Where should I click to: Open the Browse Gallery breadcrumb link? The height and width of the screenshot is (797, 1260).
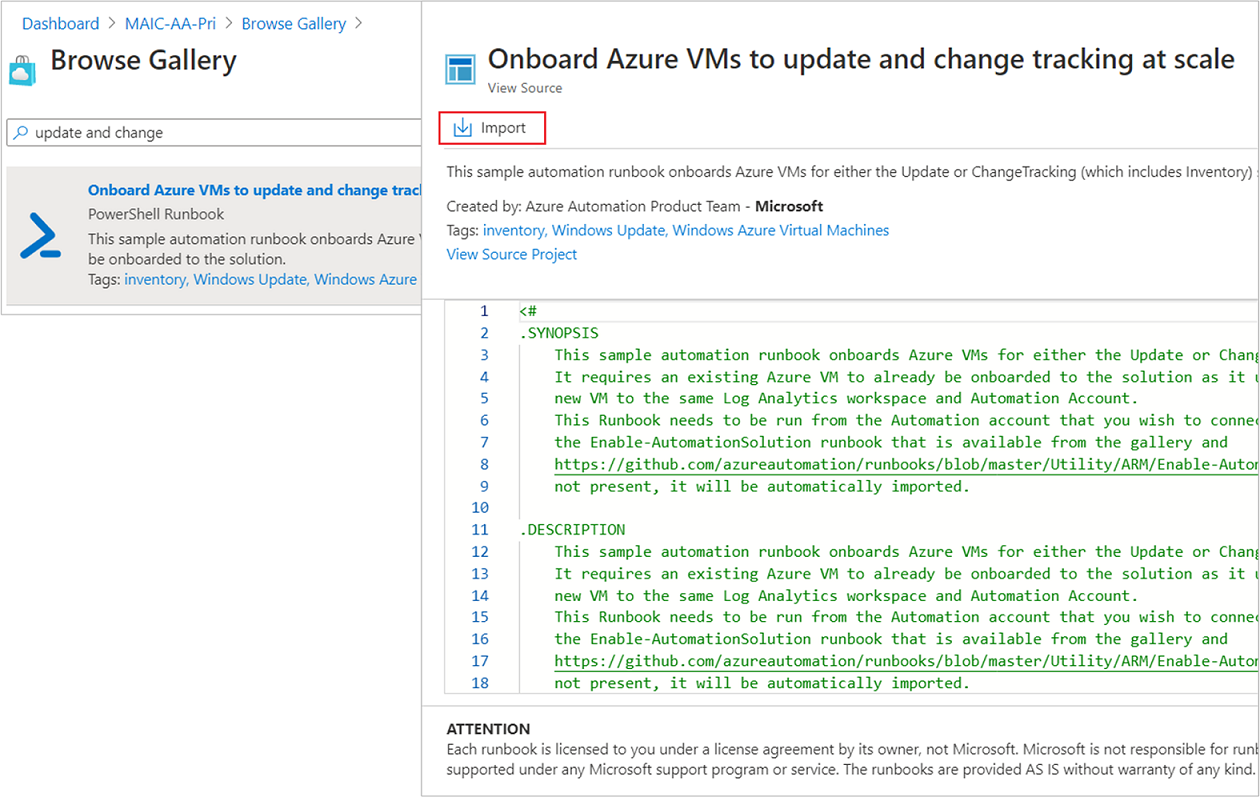[294, 23]
